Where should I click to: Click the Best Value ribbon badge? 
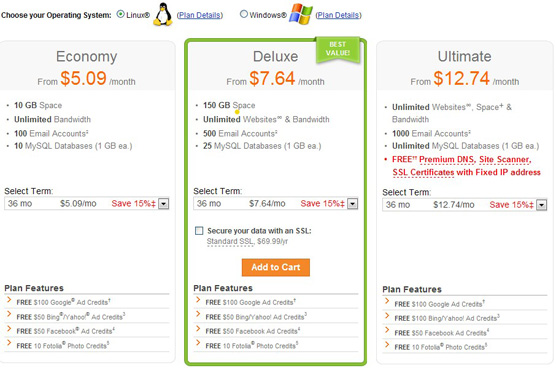click(x=338, y=50)
